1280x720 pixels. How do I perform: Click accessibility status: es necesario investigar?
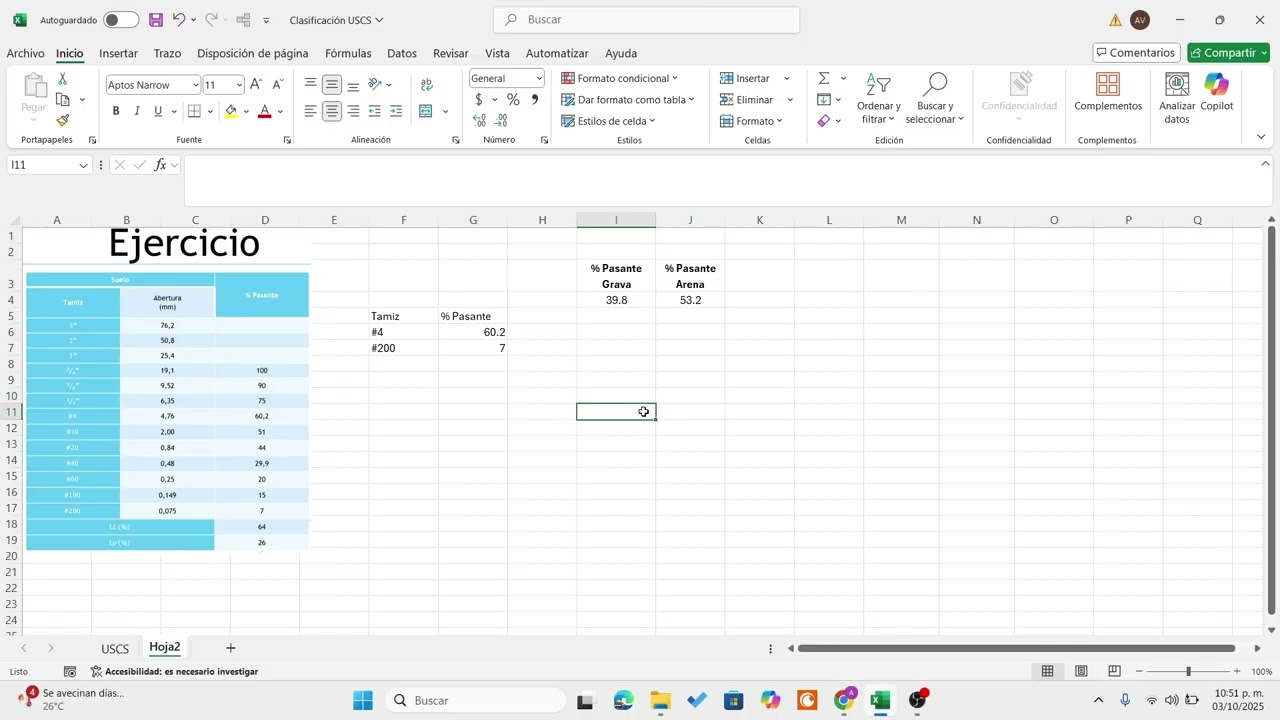(175, 672)
